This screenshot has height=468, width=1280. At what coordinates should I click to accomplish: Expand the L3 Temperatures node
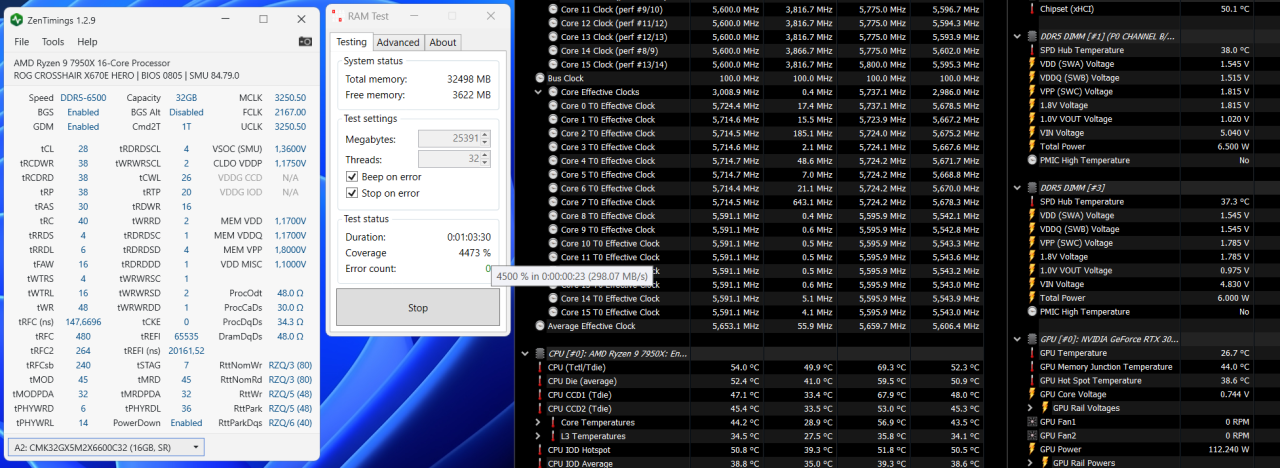click(539, 436)
